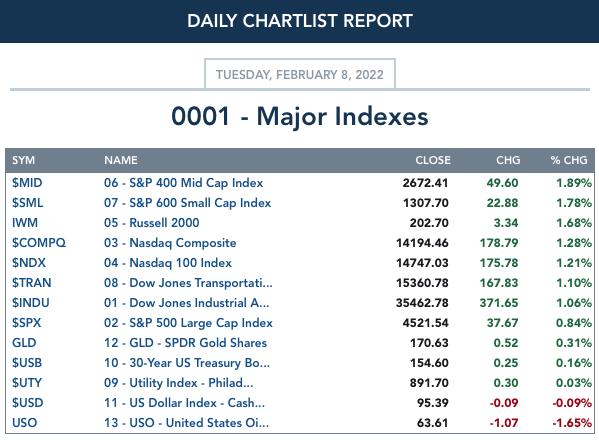Open '06 - S&P 400 Mid Cap Index'
599x440 pixels.
click(183, 183)
